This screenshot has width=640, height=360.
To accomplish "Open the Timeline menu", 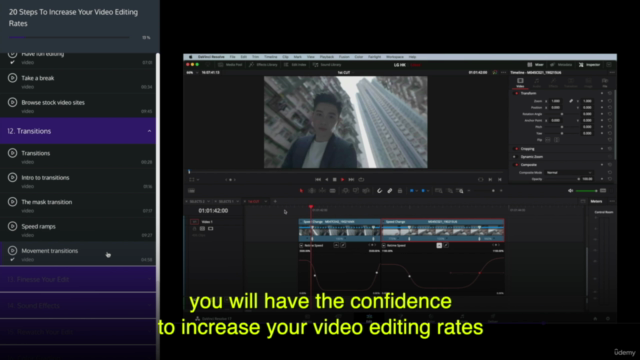I will pos(270,57).
